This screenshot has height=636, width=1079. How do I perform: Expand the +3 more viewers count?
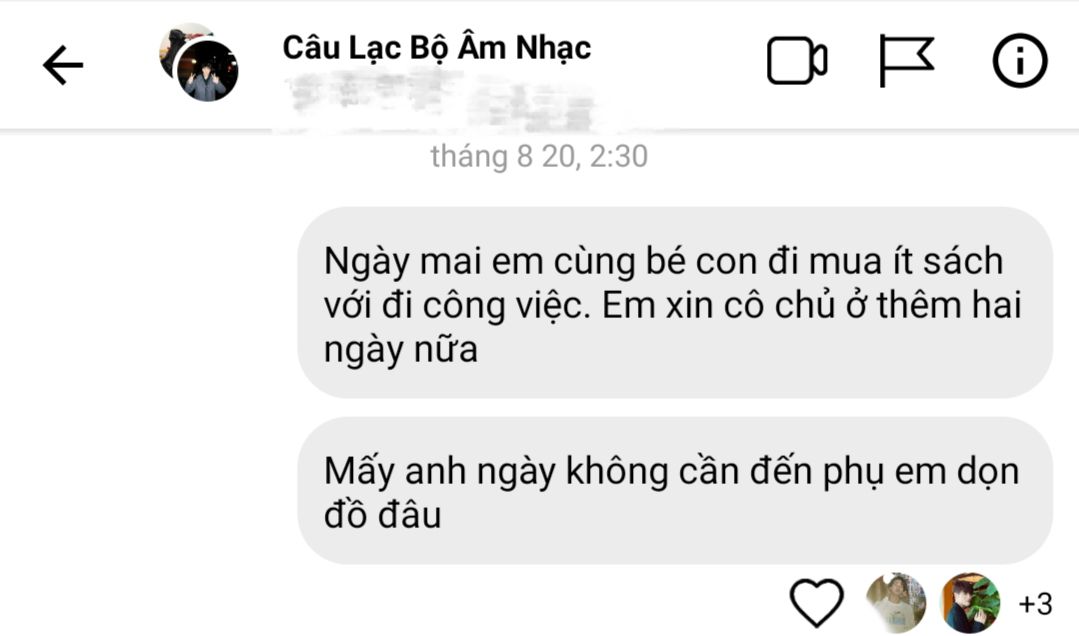tap(1036, 604)
